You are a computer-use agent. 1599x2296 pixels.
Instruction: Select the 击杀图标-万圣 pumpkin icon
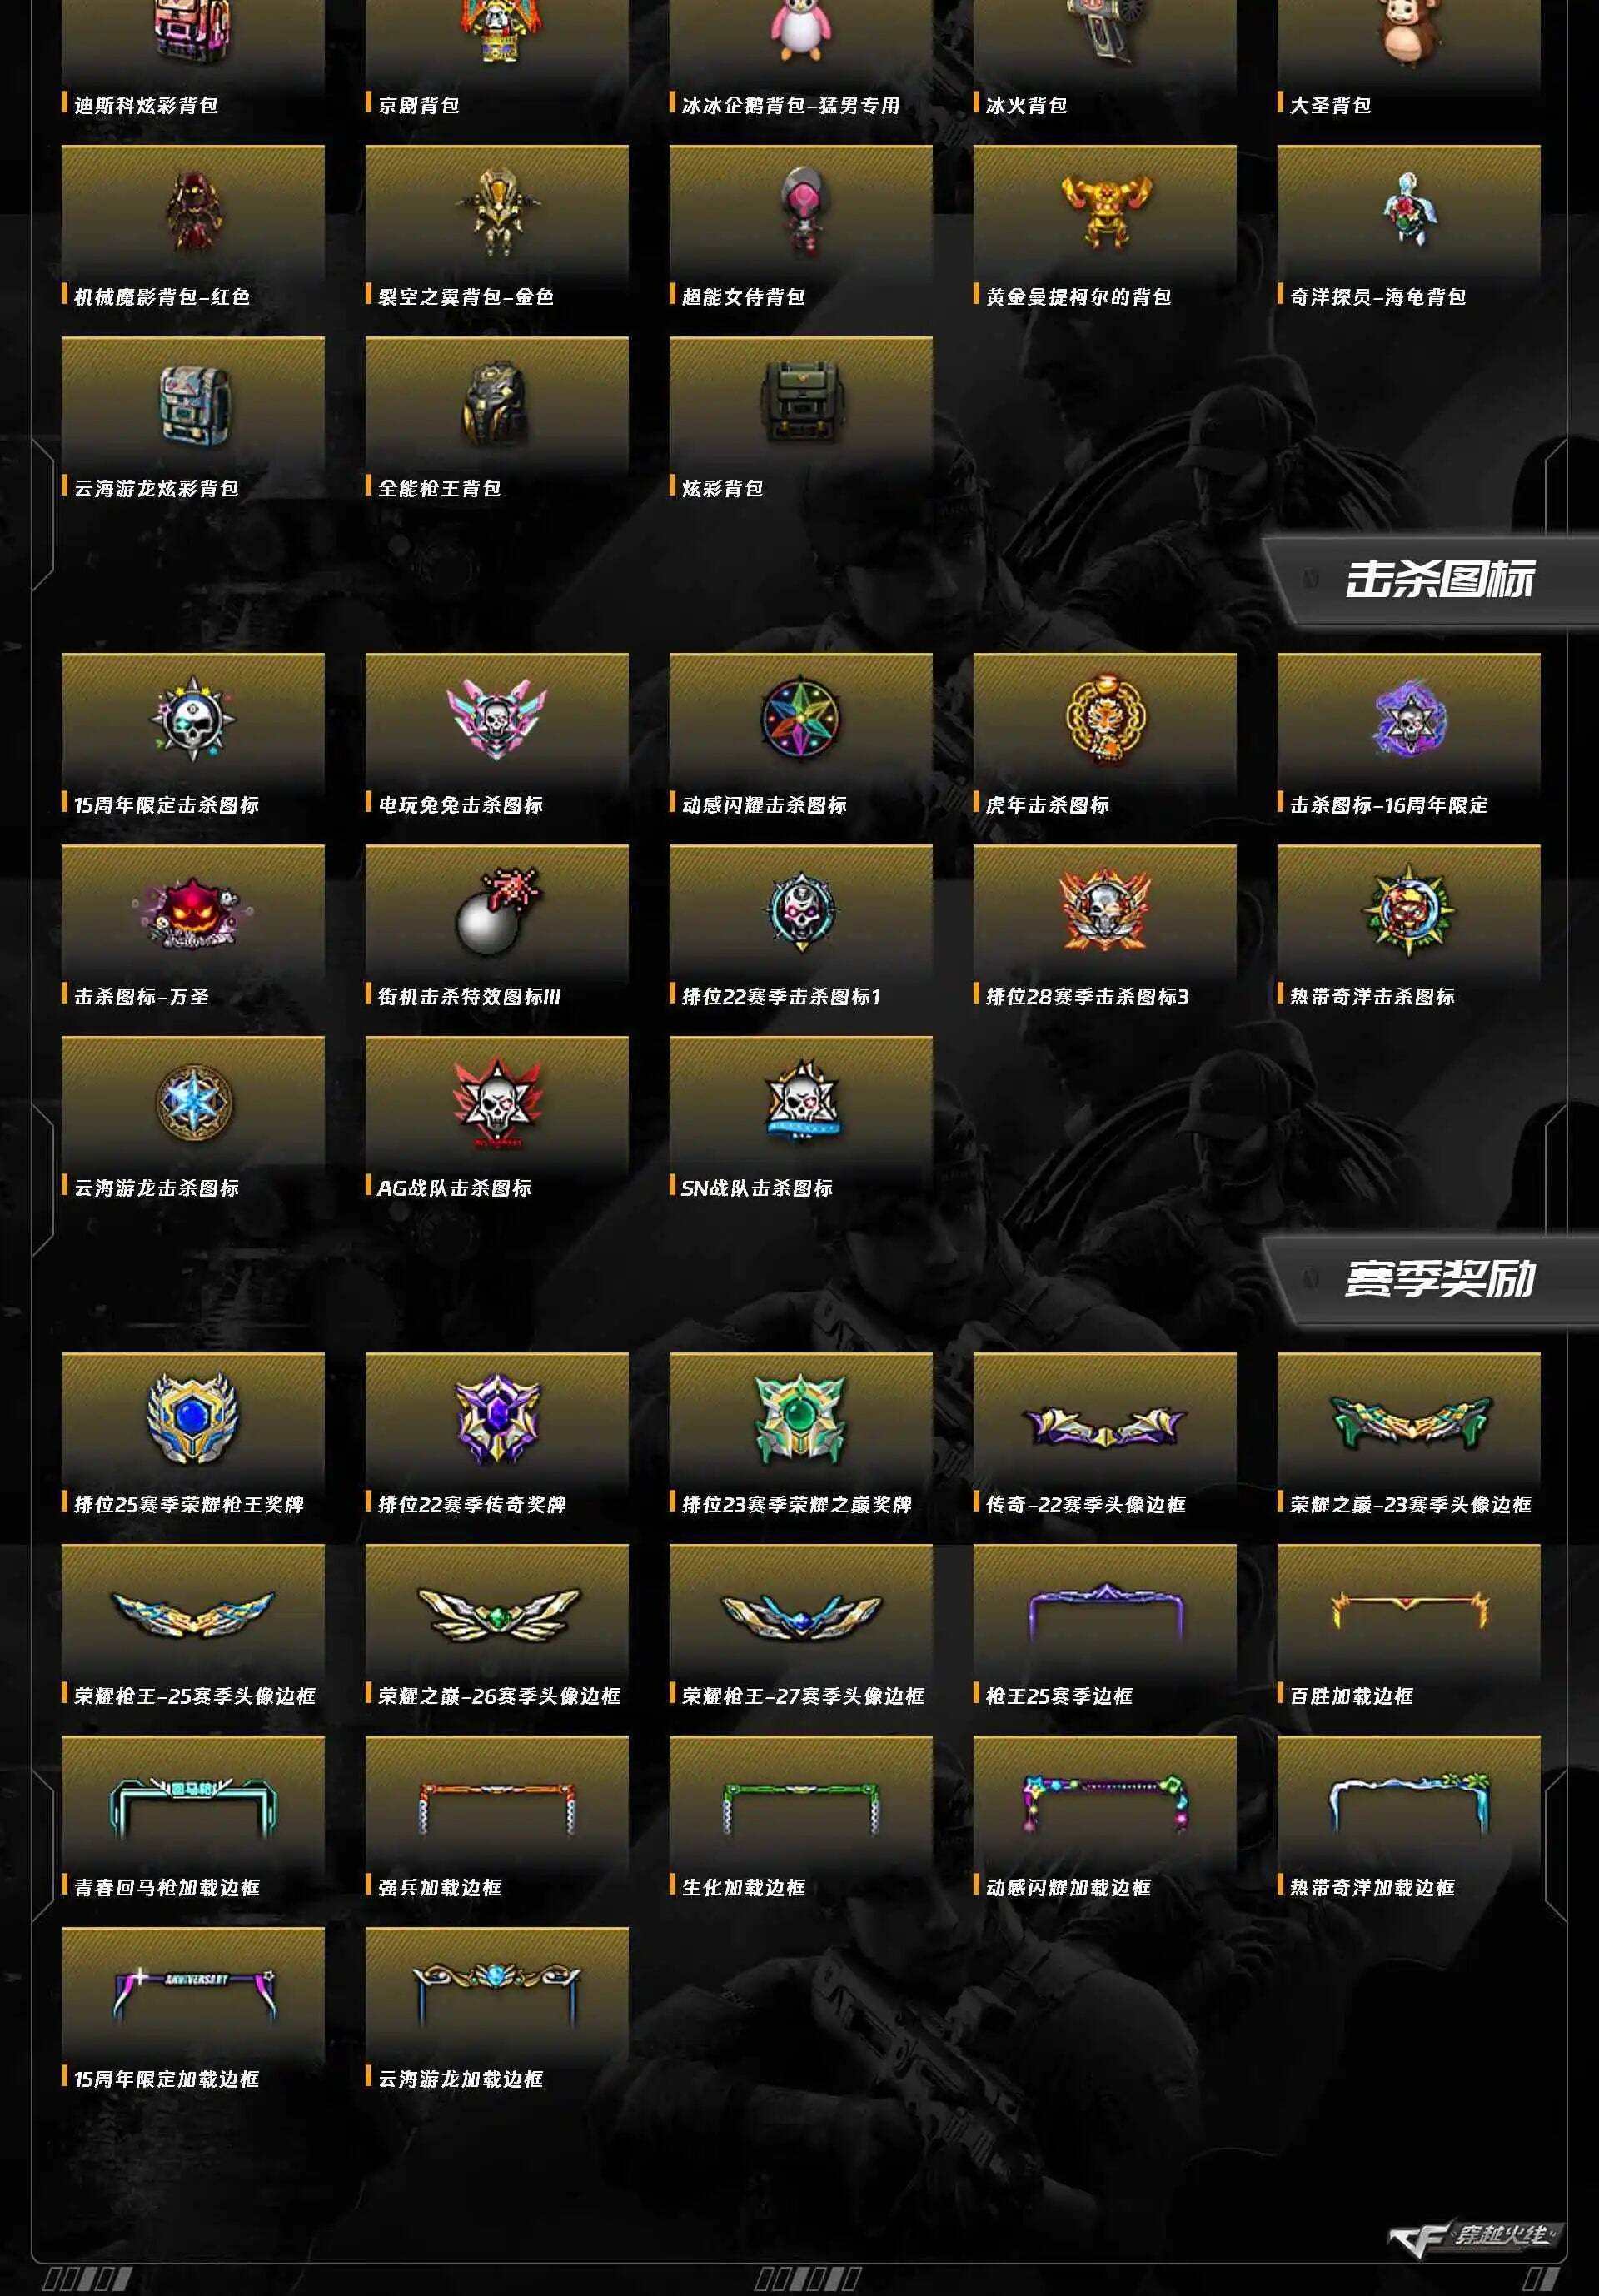pos(192,910)
